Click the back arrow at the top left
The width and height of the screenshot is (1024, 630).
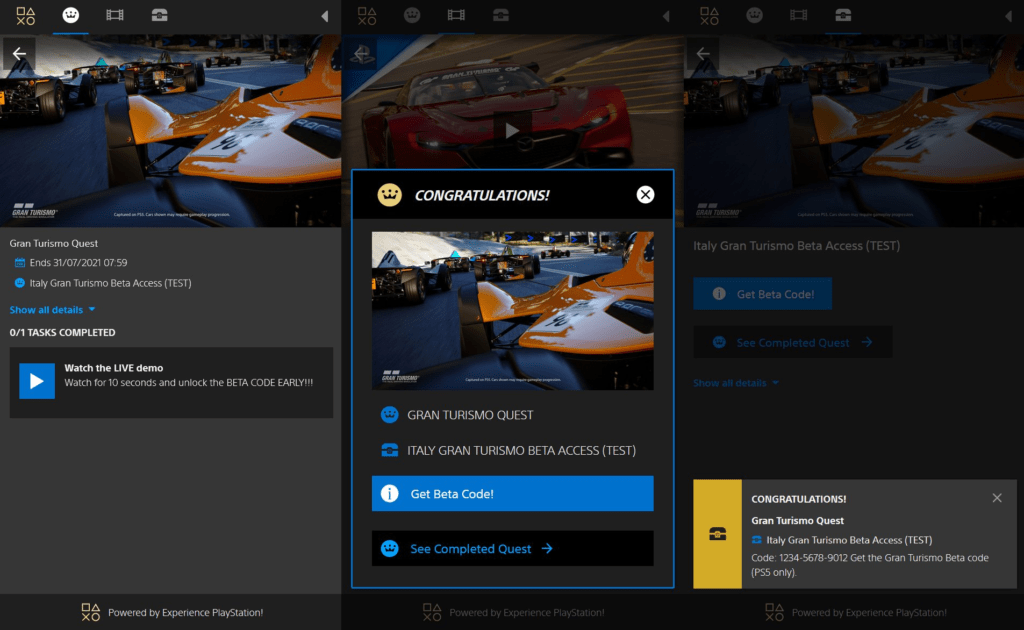pos(18,53)
